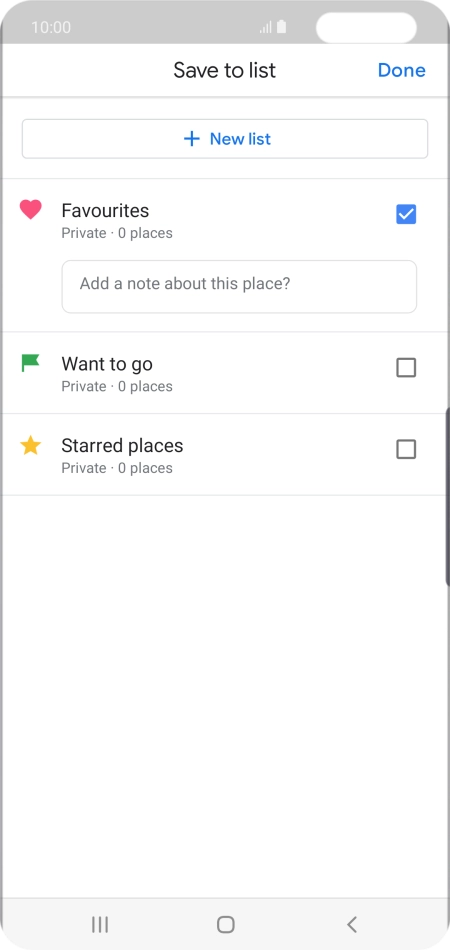Tap the green flag Want to go icon
The height and width of the screenshot is (950, 450).
(x=30, y=364)
